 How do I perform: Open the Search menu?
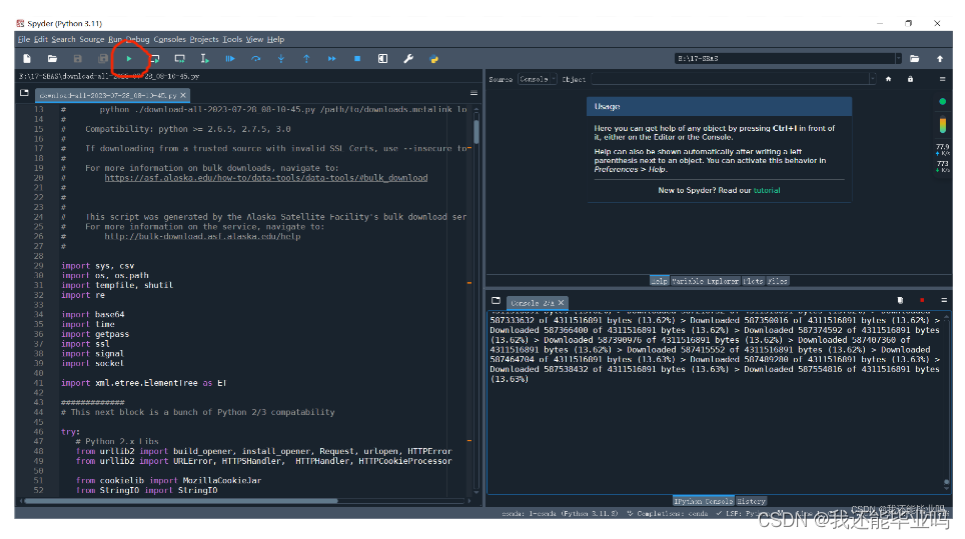[x=63, y=39]
